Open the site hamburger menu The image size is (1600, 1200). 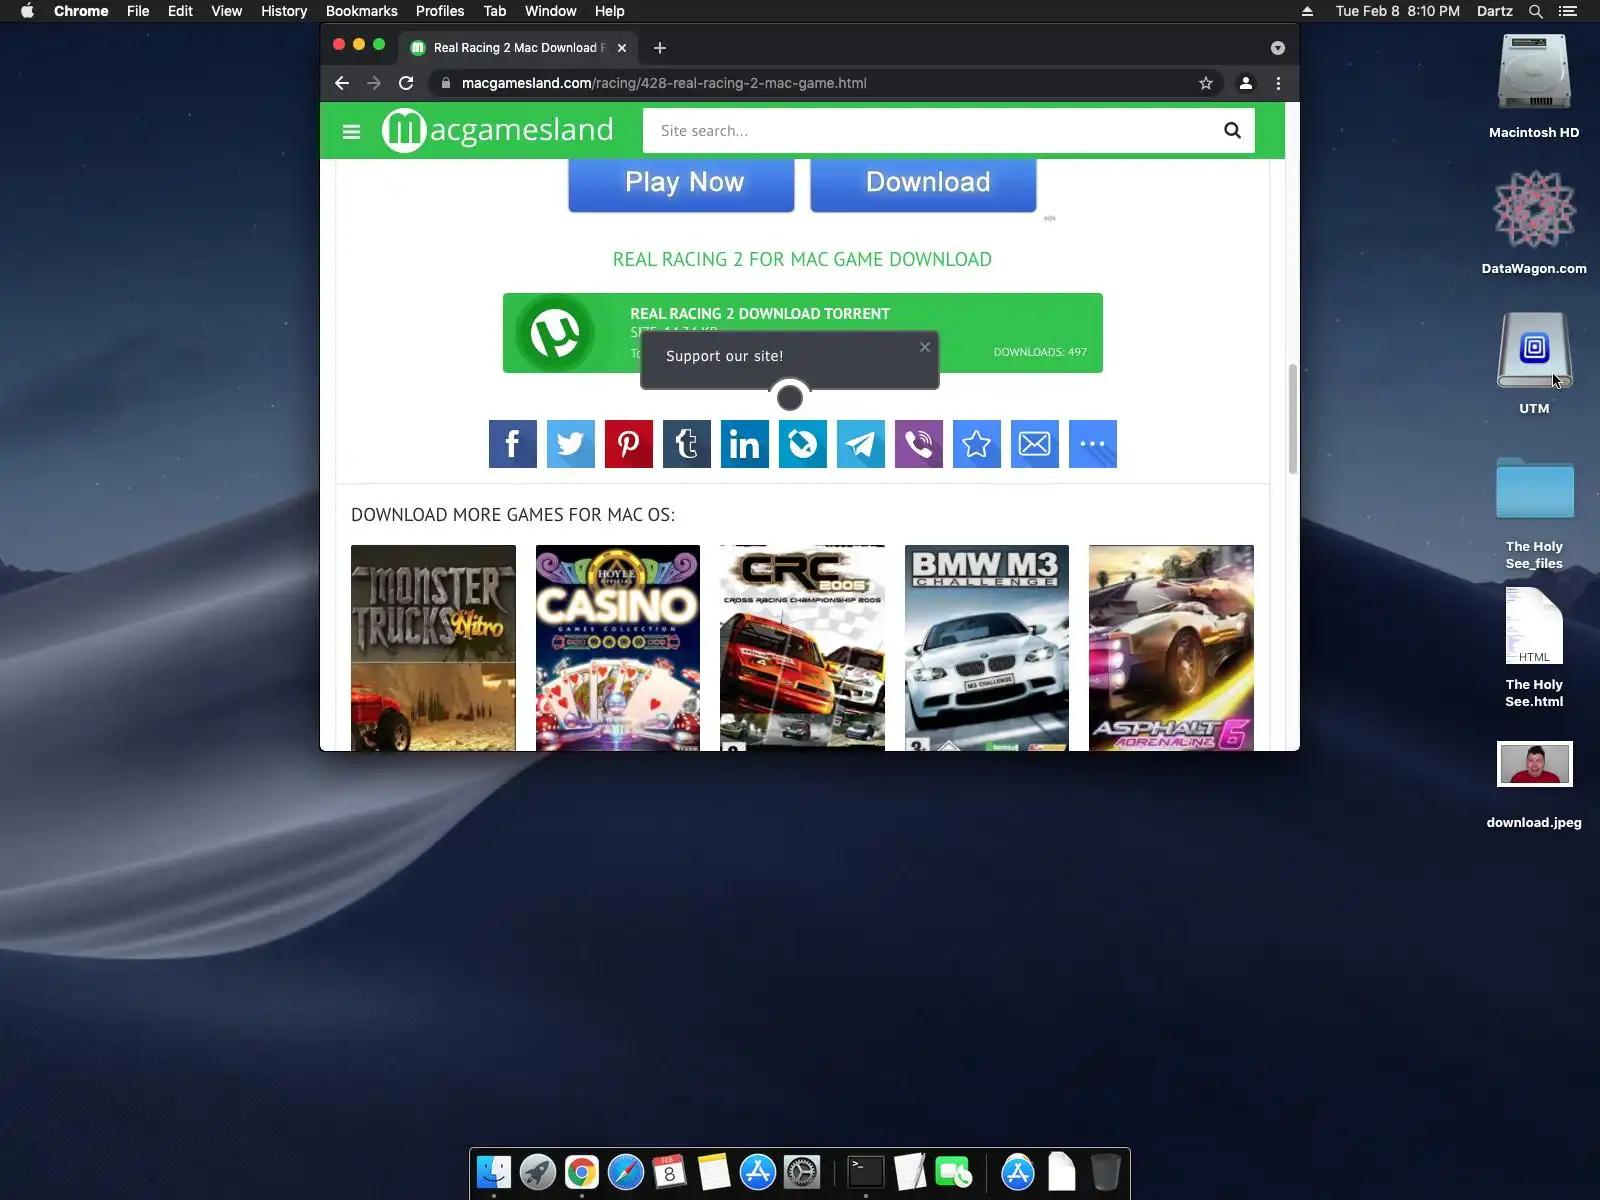tap(351, 131)
